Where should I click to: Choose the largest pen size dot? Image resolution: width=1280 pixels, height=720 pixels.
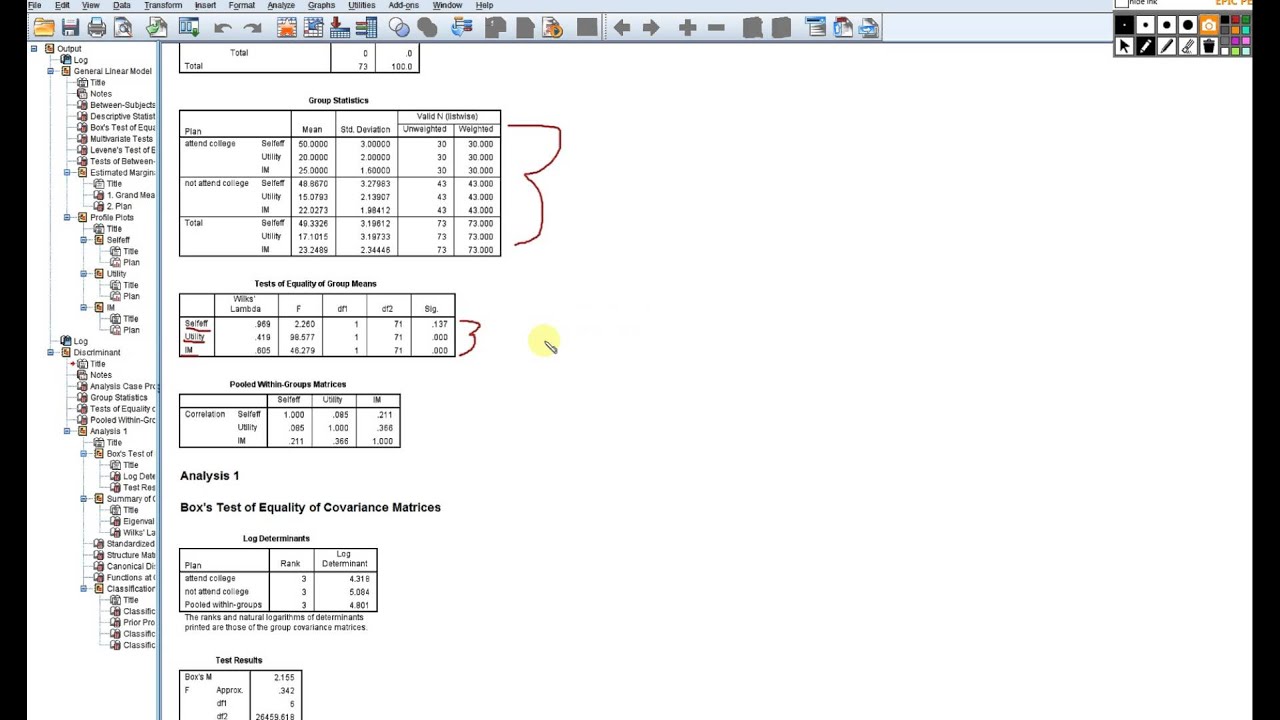(1188, 25)
